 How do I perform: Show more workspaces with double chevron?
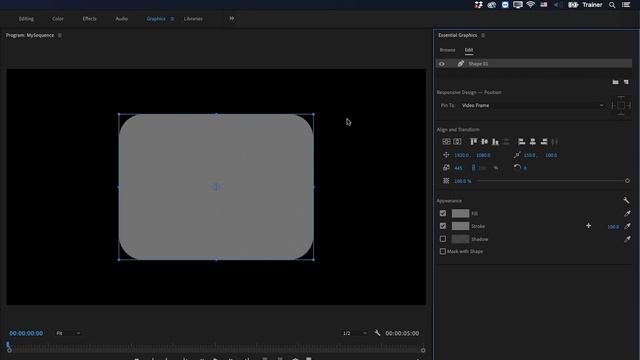232,18
